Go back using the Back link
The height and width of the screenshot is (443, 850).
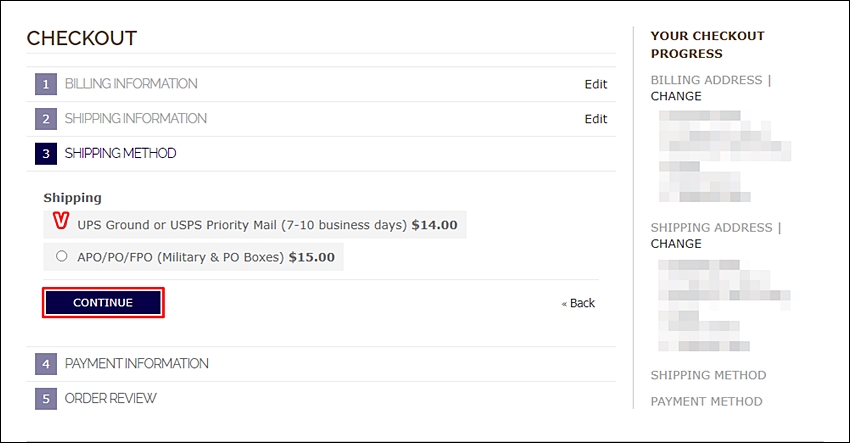click(578, 303)
